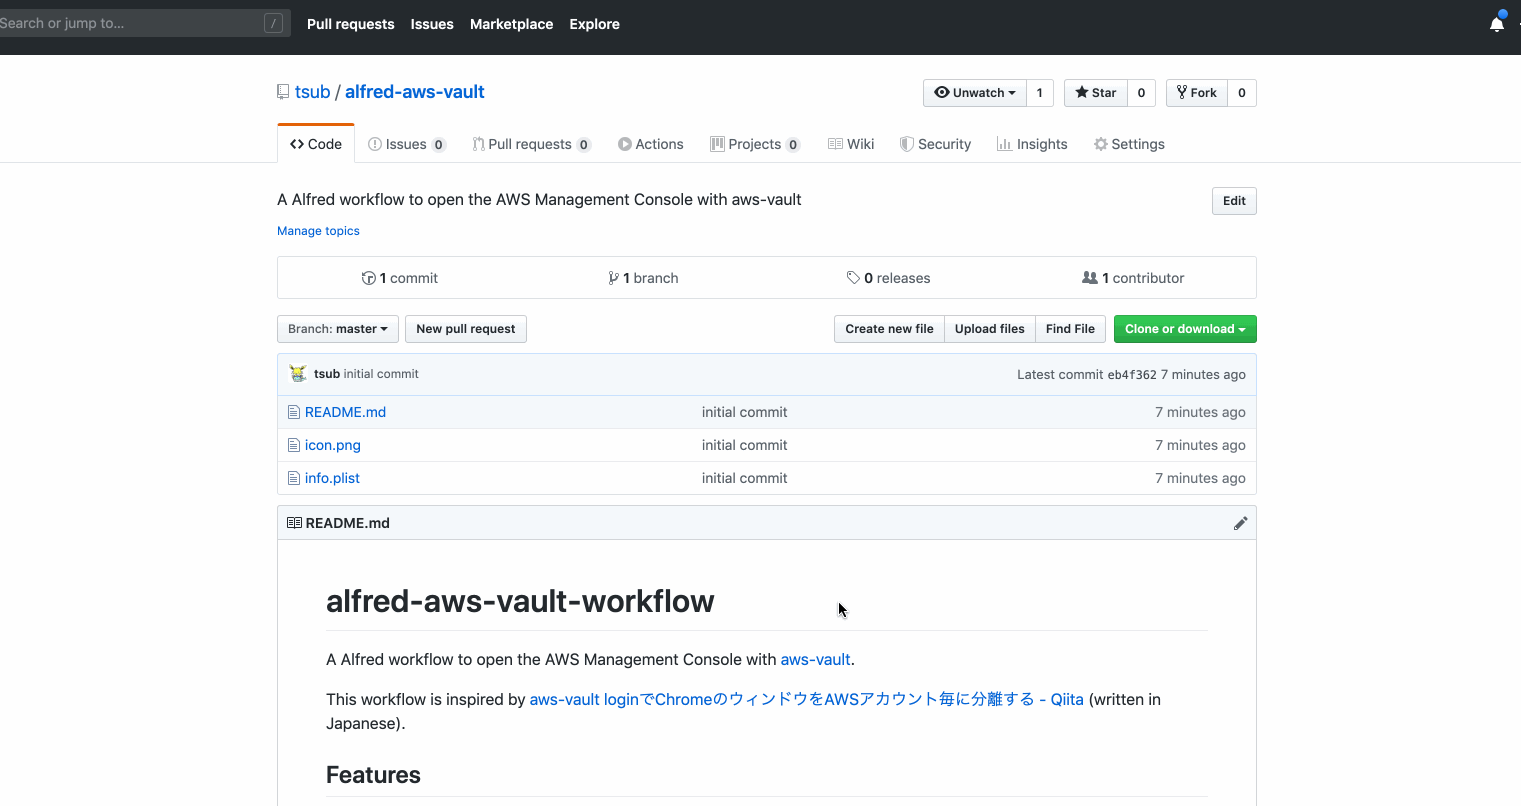Click the repository book icon beside tsub
This screenshot has width=1521, height=806.
(x=283, y=92)
